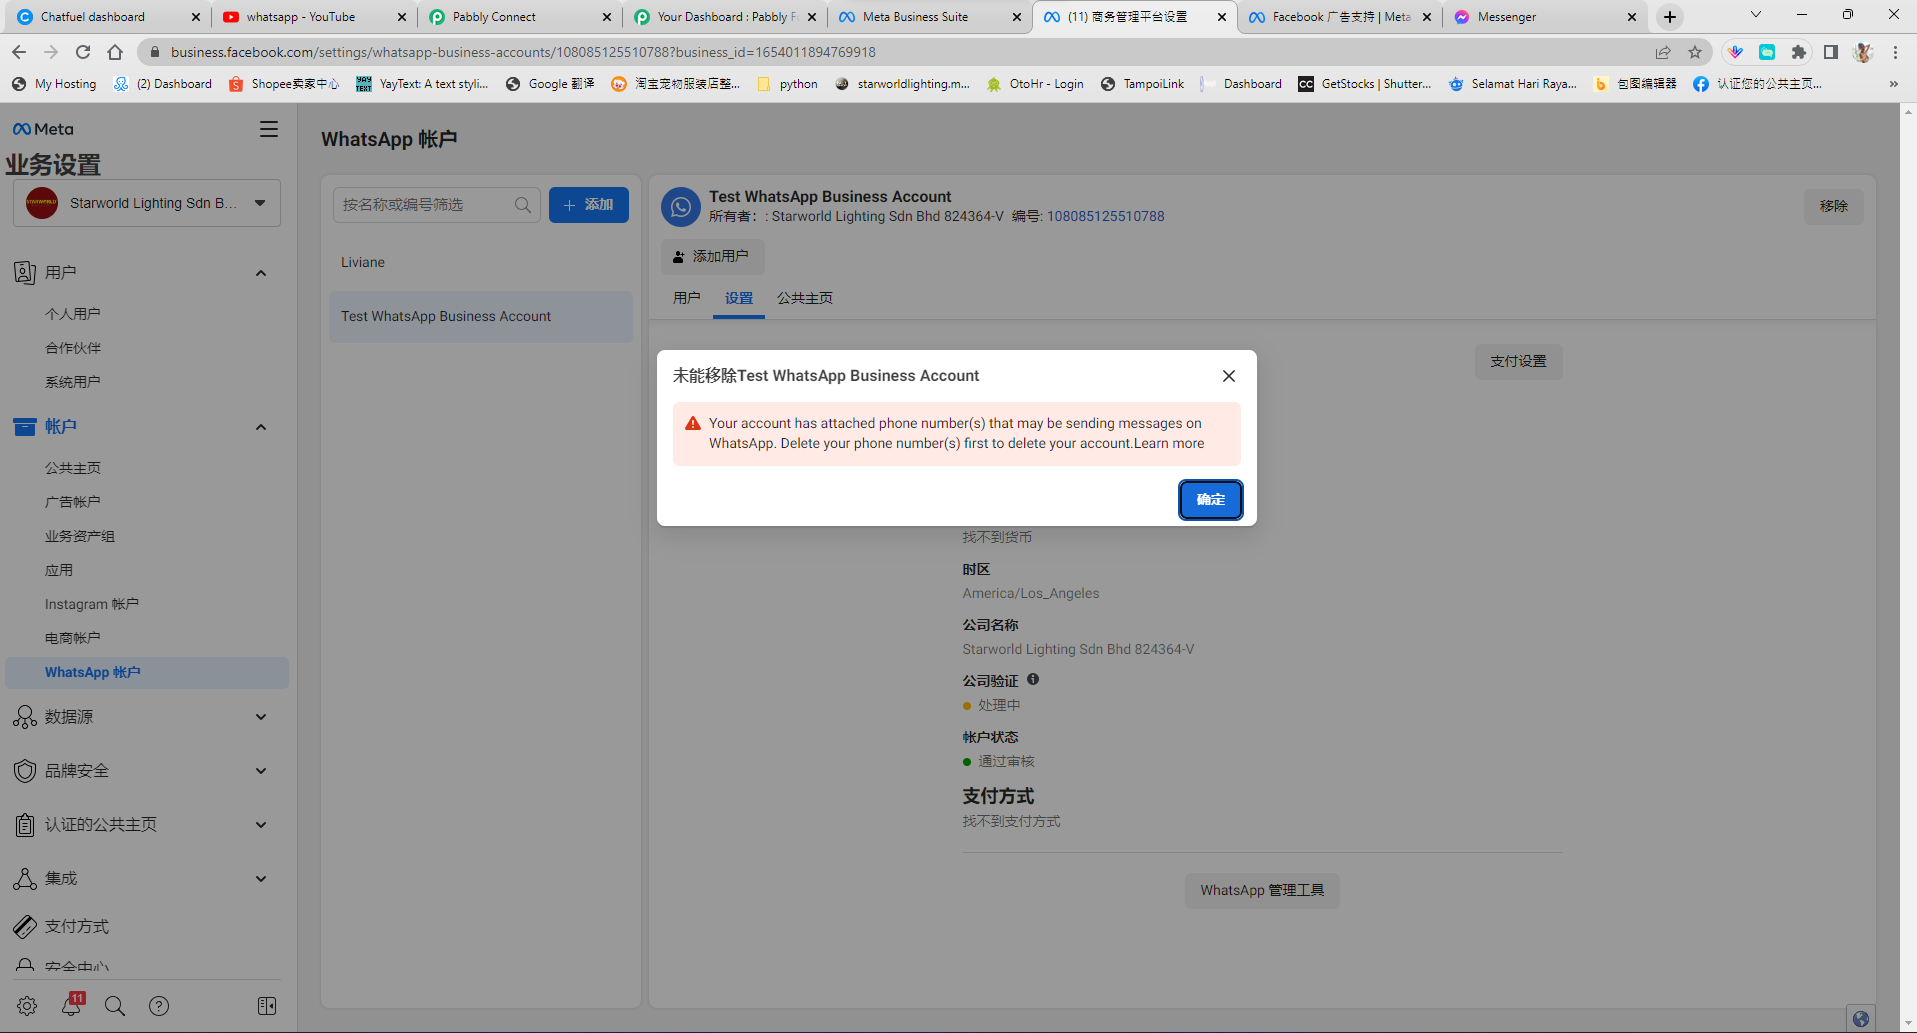Image resolution: width=1917 pixels, height=1033 pixels.
Task: Click the info icon beside 公司验证
Action: 1033,679
